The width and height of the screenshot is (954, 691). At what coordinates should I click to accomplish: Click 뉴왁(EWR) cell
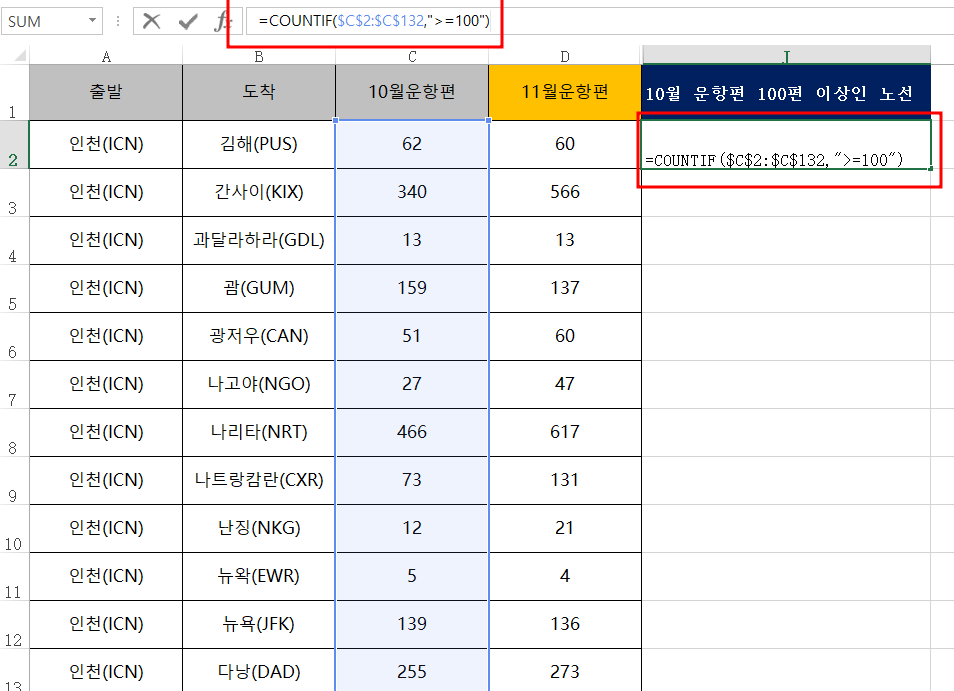tap(259, 577)
